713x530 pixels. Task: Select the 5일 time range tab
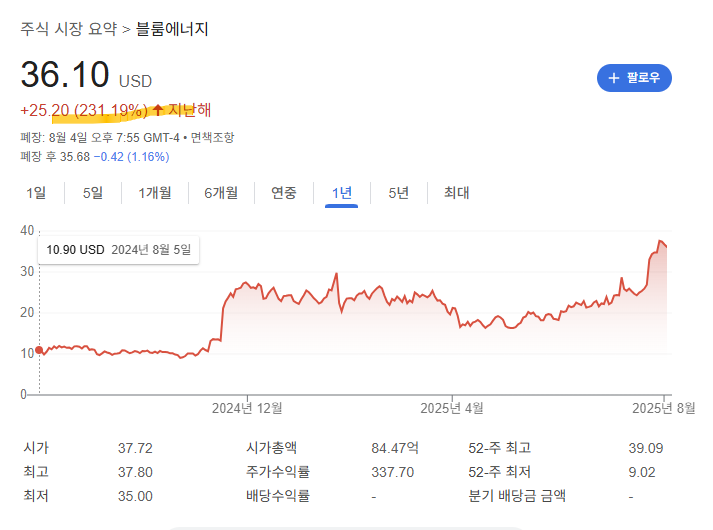coord(93,193)
